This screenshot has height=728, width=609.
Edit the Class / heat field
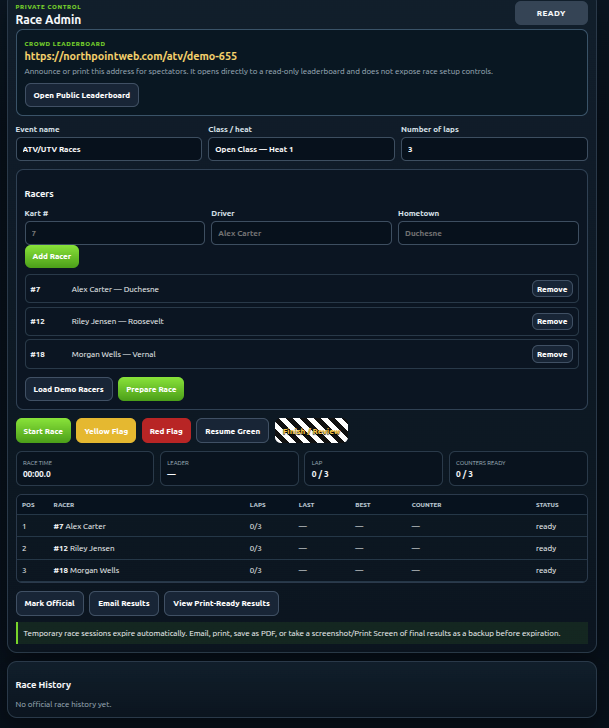[301, 150]
